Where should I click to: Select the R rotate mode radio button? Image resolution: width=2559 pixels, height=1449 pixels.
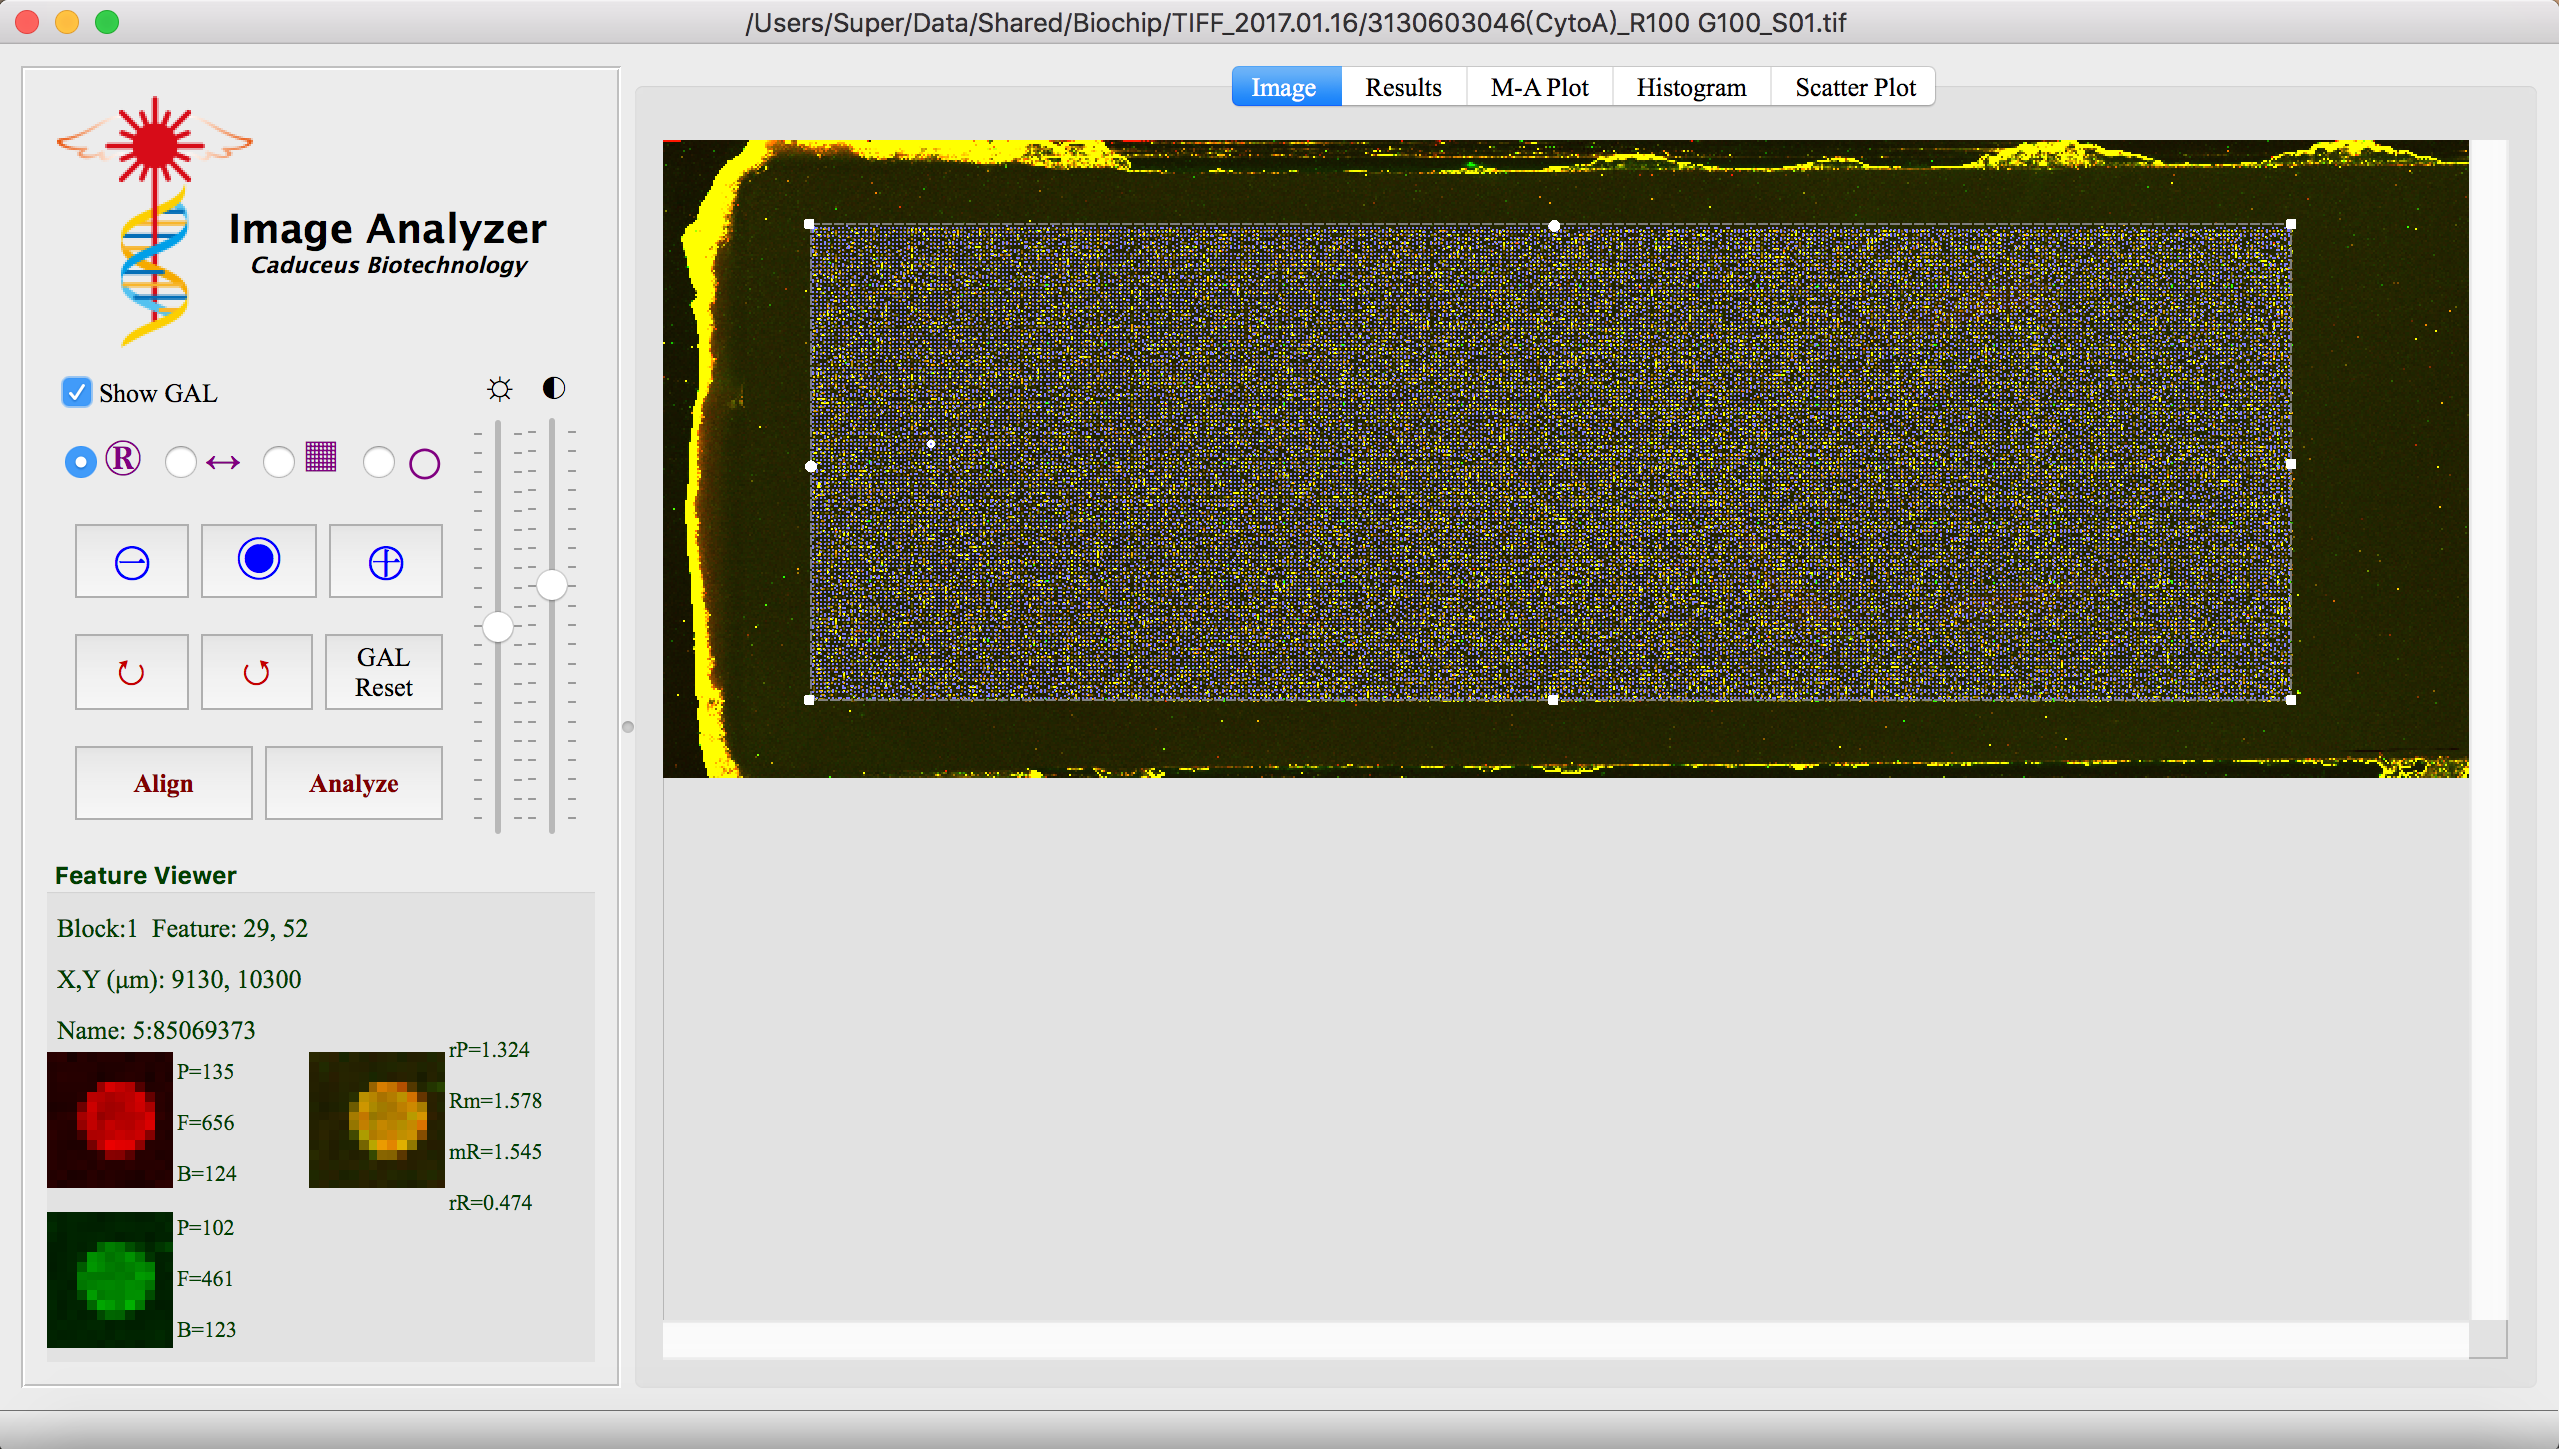click(x=81, y=461)
